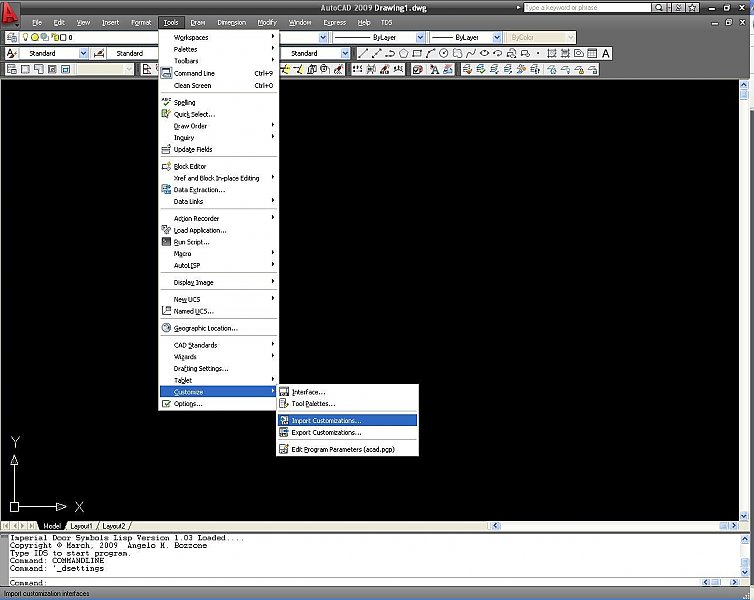Toggle layer 0 lock icon

click(54, 37)
